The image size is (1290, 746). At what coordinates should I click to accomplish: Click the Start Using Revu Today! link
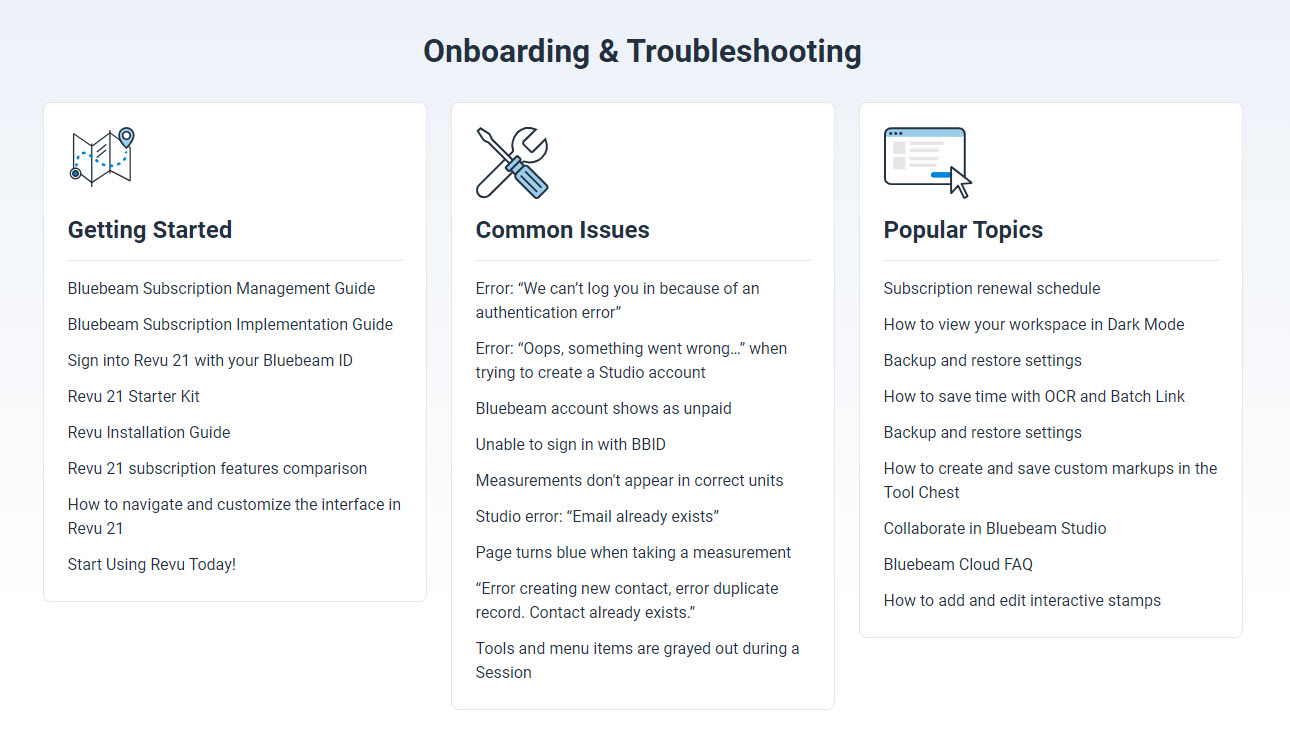click(x=152, y=564)
